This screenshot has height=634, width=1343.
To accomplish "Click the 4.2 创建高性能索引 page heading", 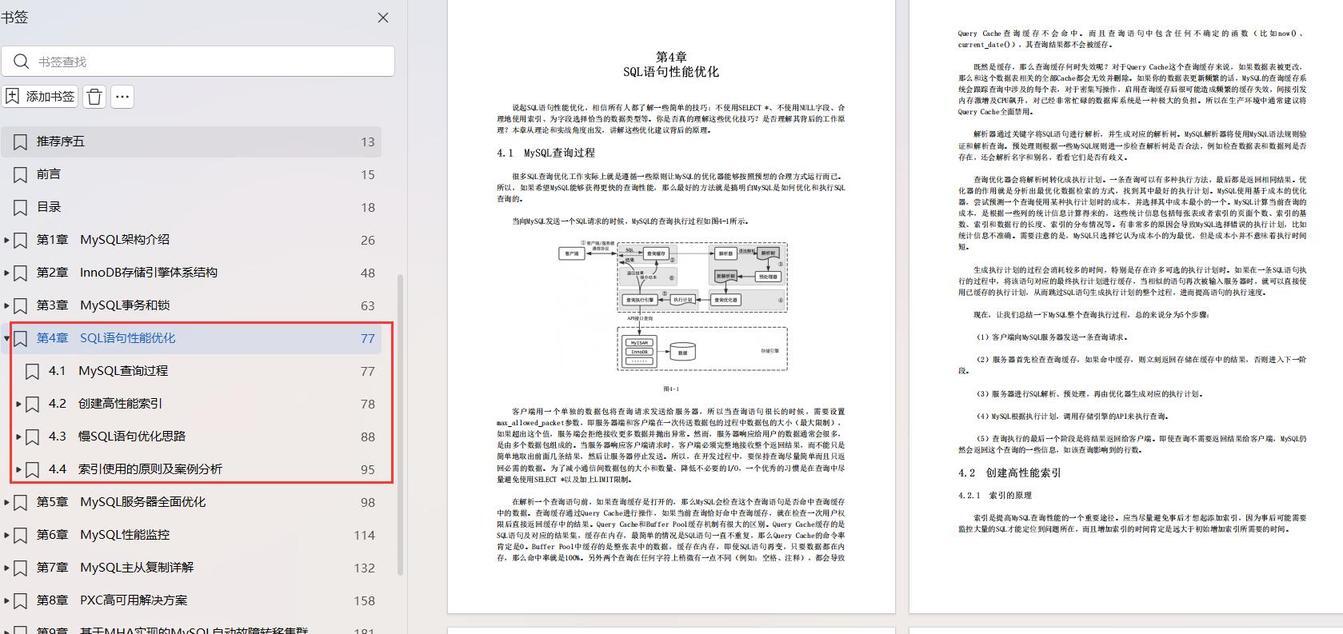I will pyautogui.click(x=1009, y=473).
